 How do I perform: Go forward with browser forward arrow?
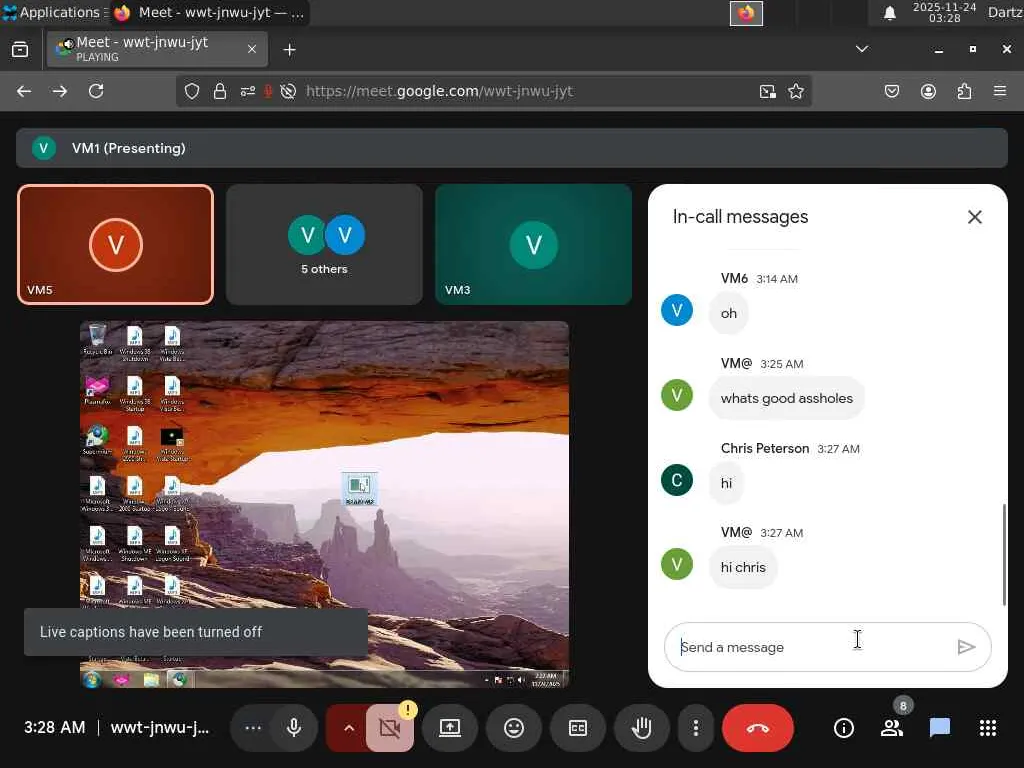tap(60, 91)
